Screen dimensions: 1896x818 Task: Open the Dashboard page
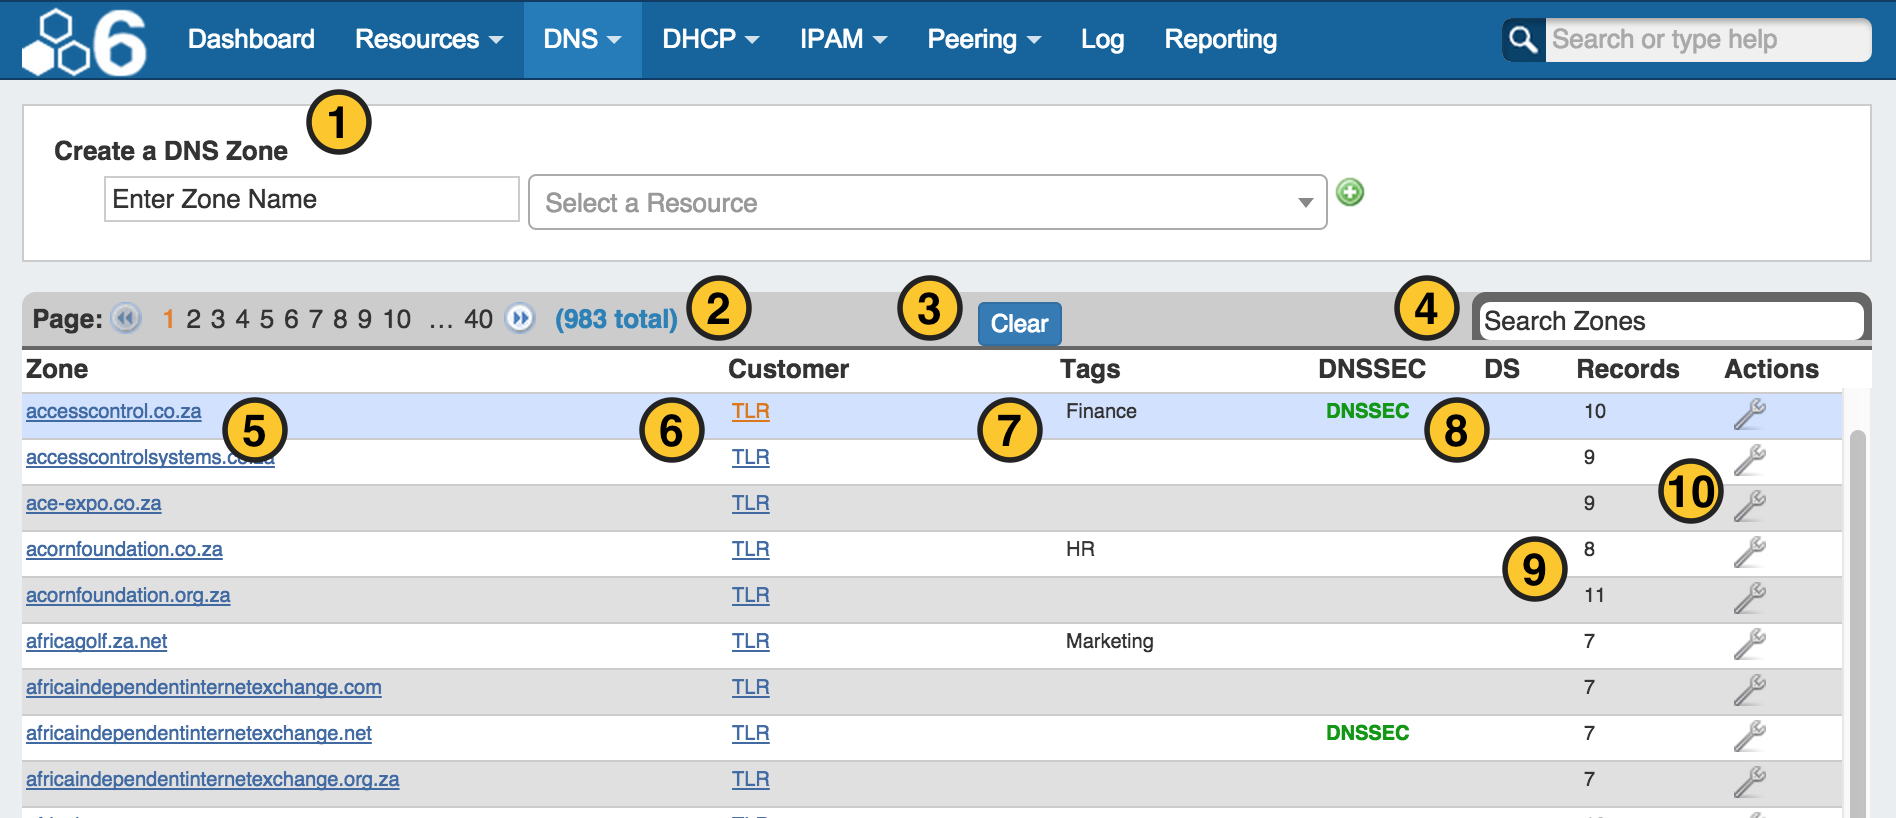click(251, 40)
